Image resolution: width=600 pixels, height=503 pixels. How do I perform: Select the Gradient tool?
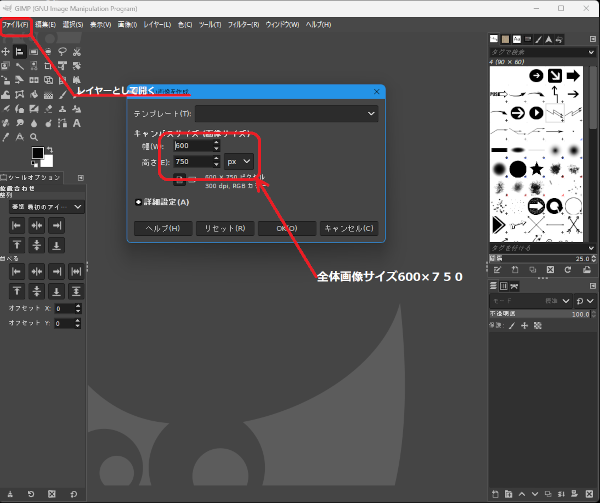coord(48,94)
